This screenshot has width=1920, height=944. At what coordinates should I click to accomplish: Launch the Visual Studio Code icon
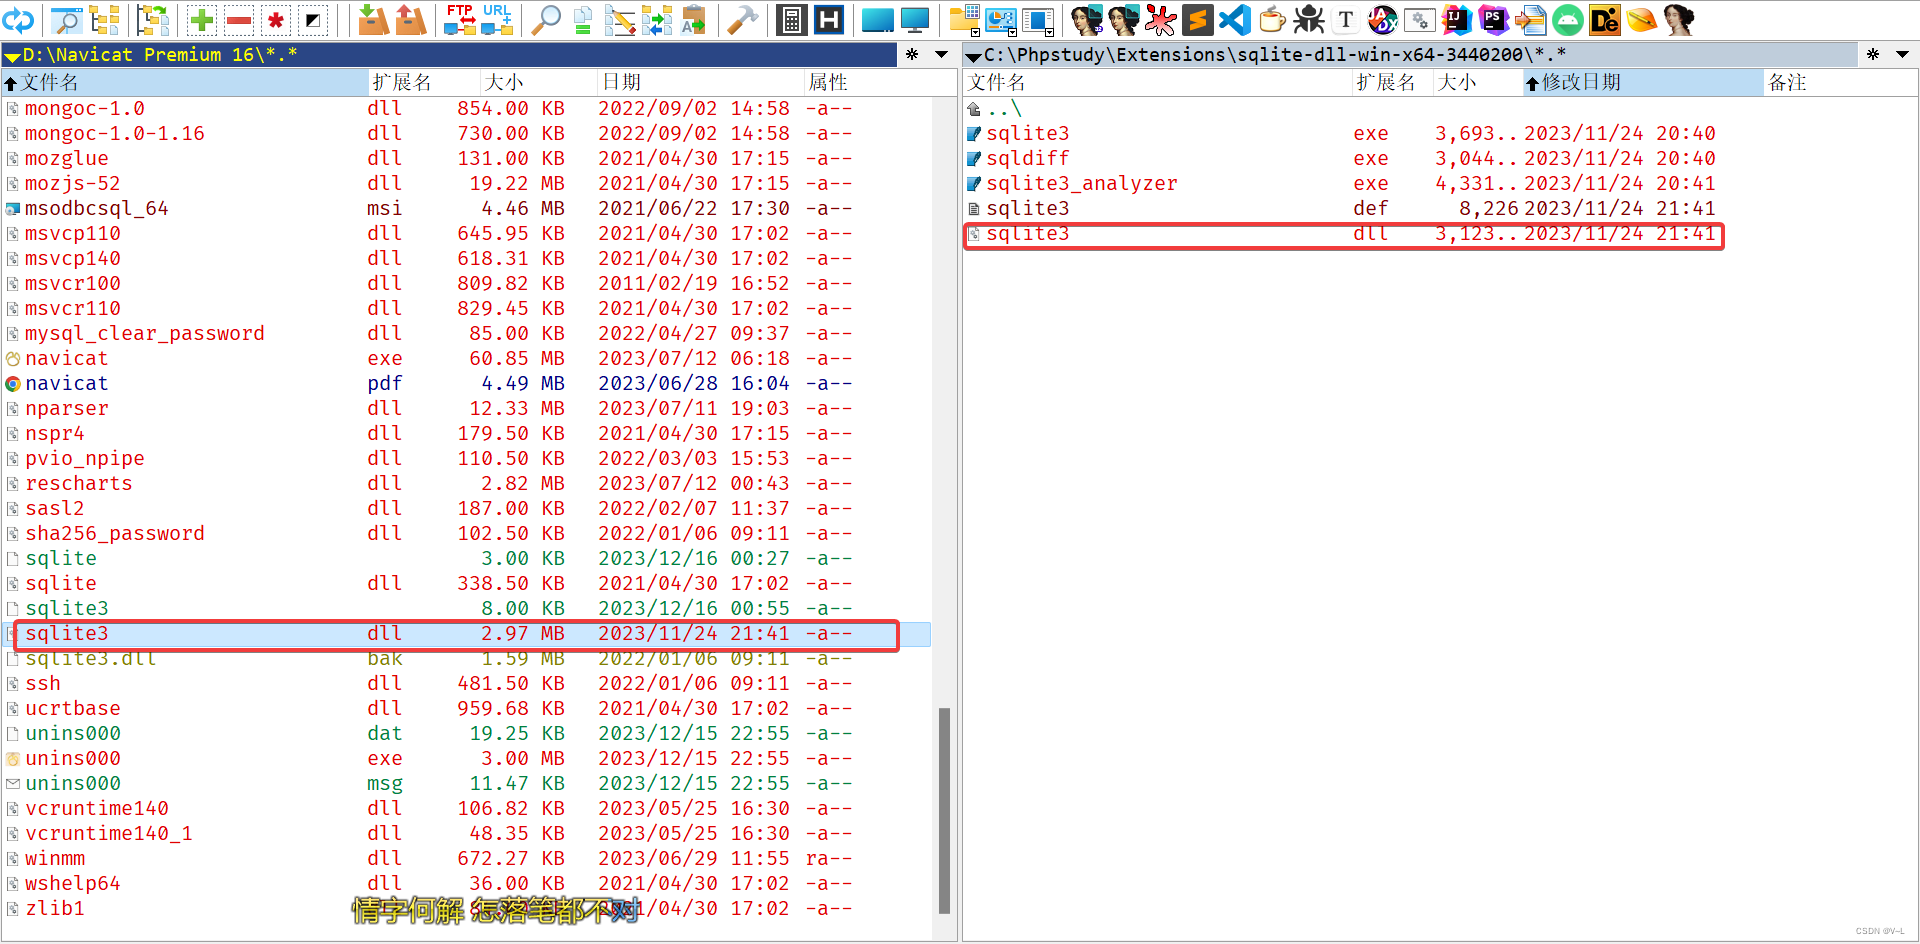[1235, 19]
